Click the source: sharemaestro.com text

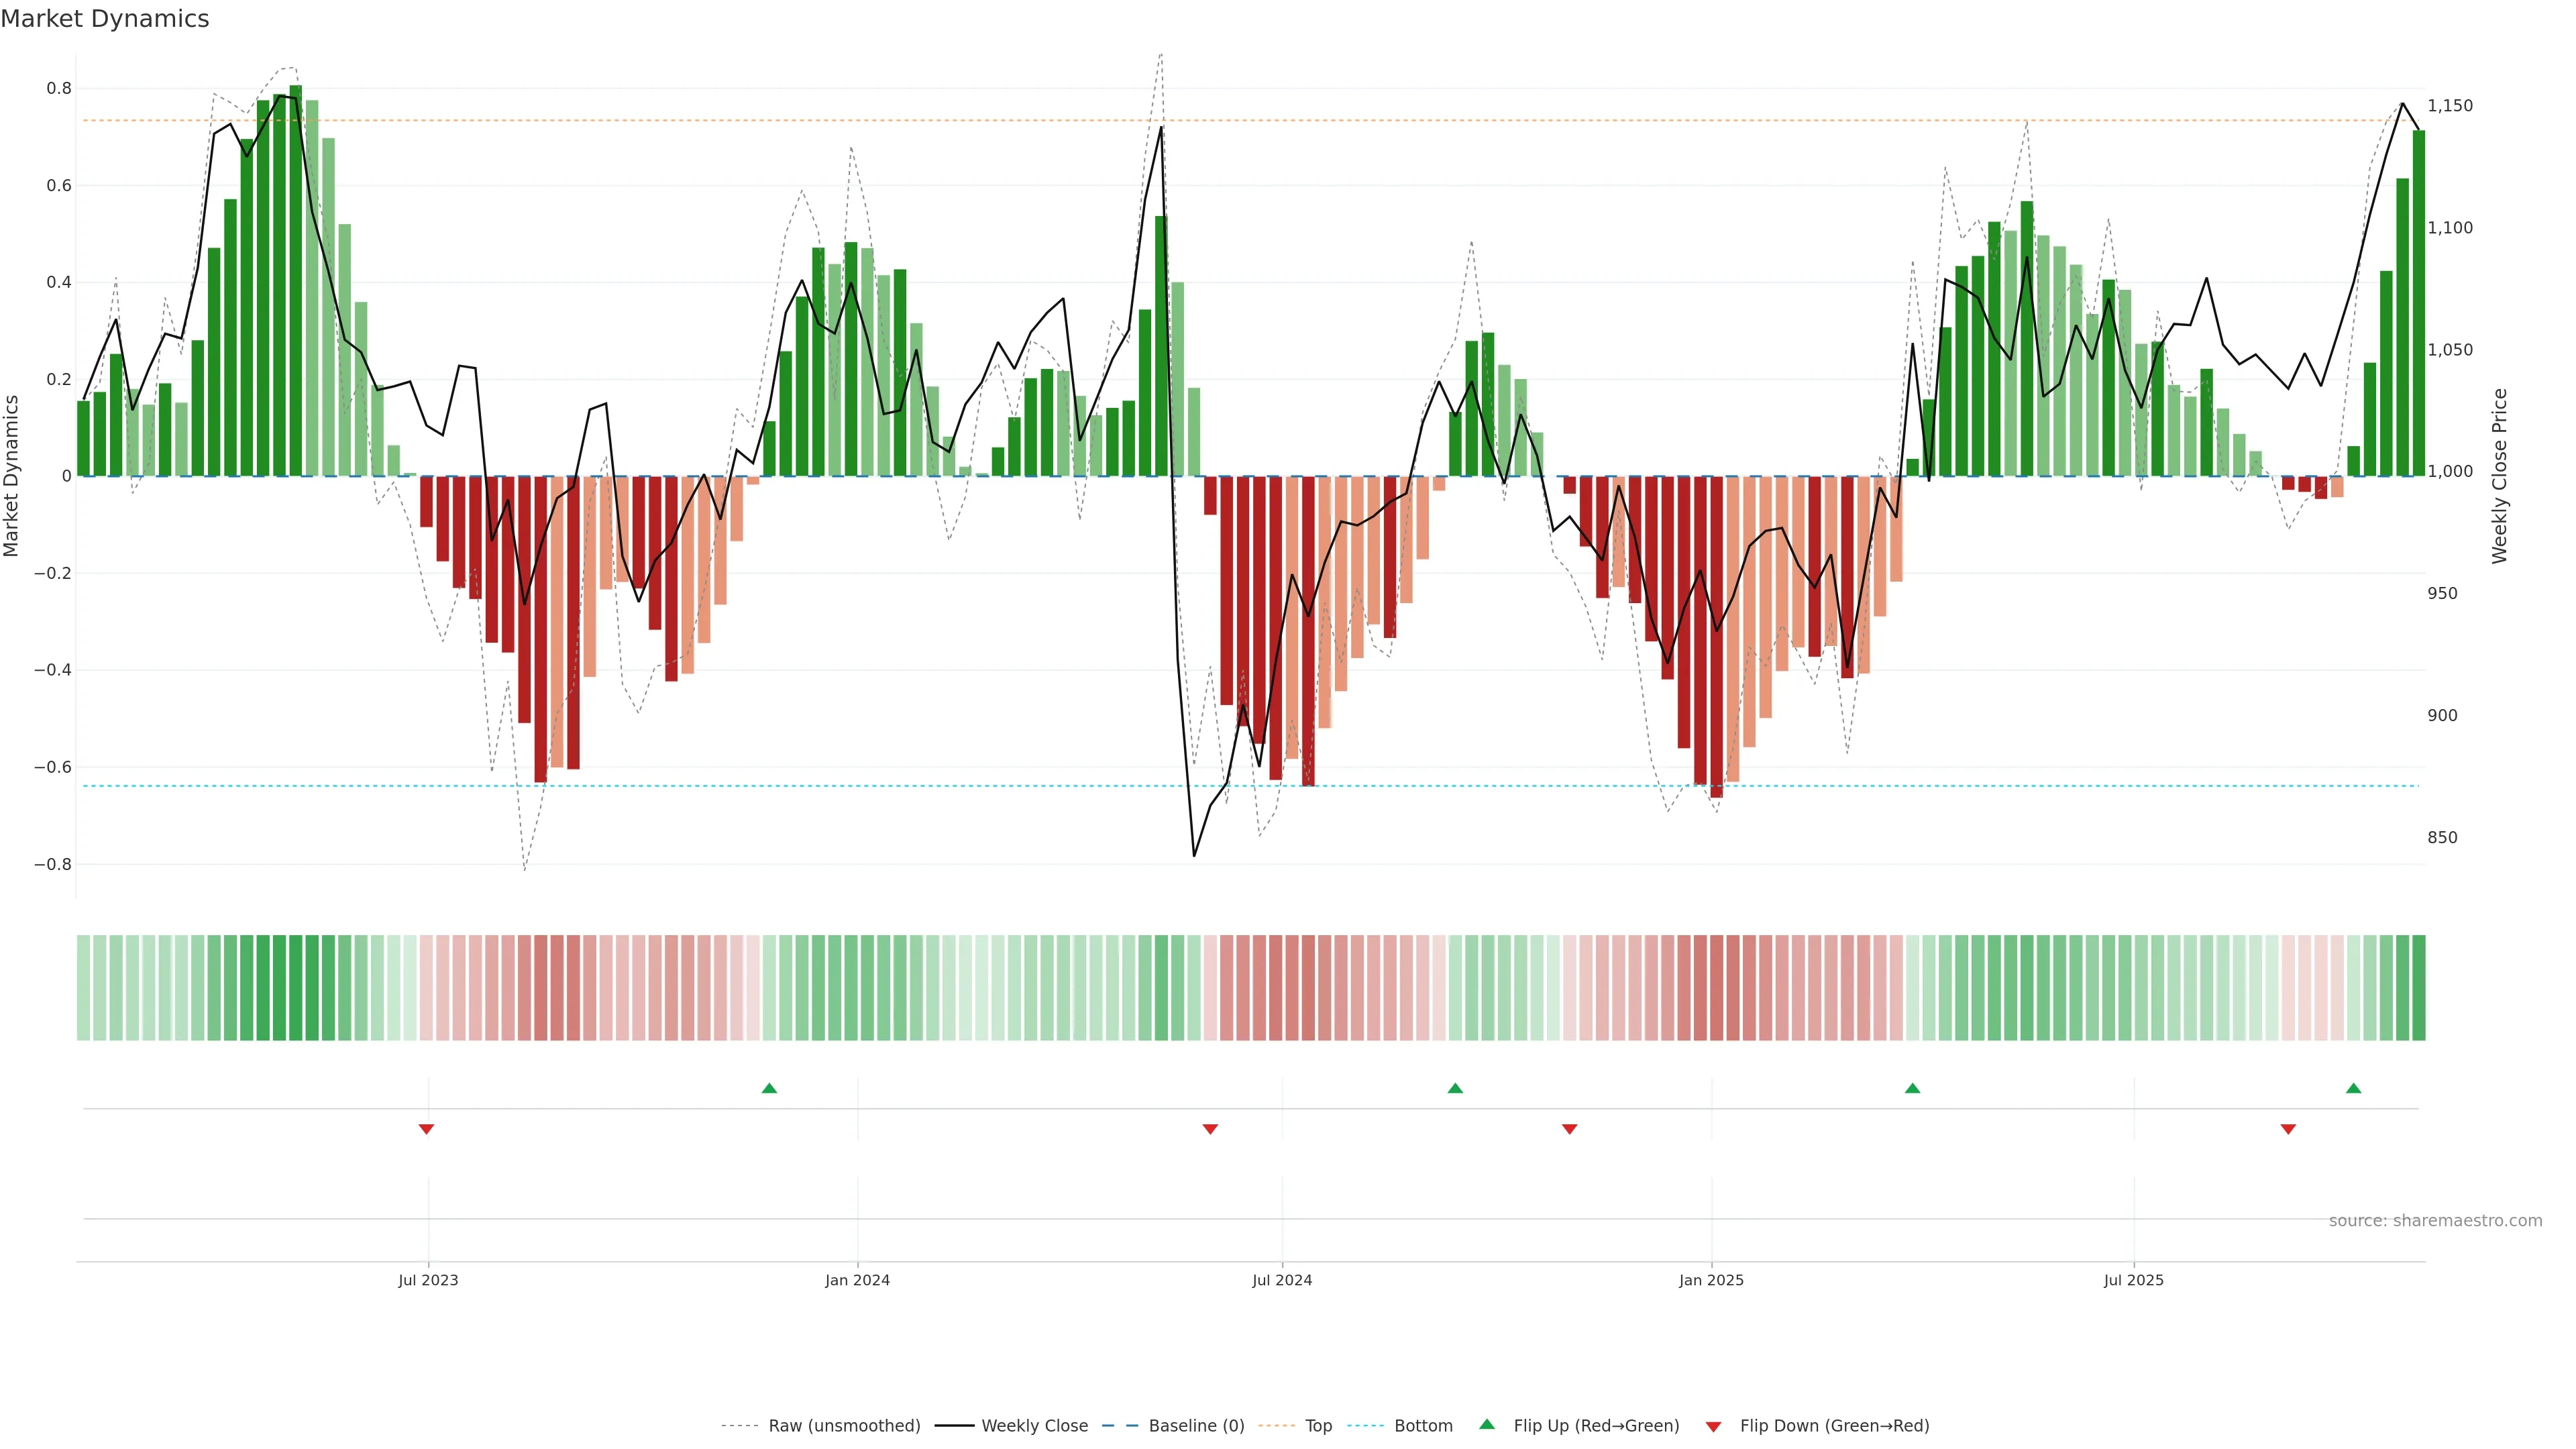(x=2435, y=1221)
